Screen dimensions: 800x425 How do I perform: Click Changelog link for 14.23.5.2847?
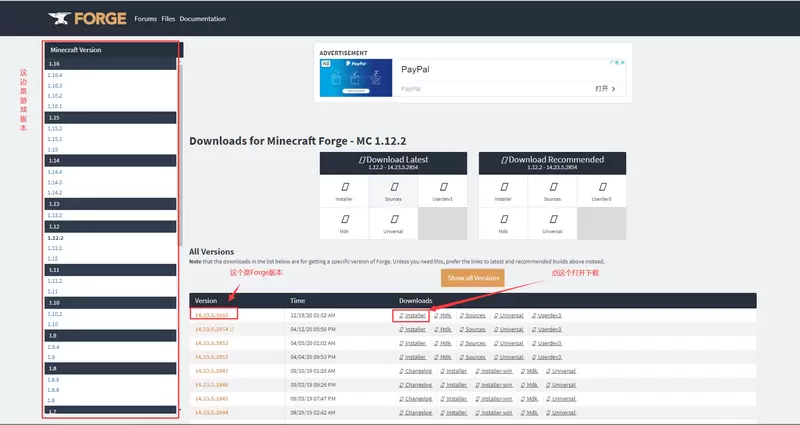click(x=415, y=371)
